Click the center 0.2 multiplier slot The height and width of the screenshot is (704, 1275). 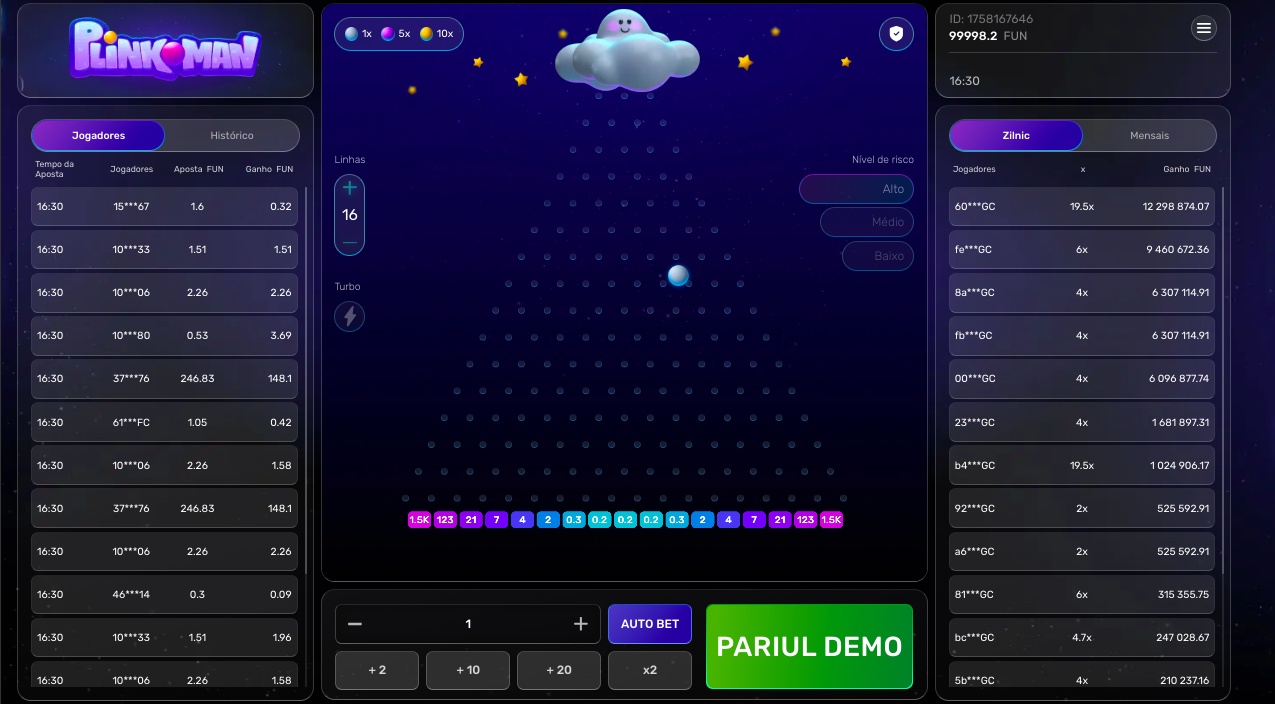tap(625, 520)
